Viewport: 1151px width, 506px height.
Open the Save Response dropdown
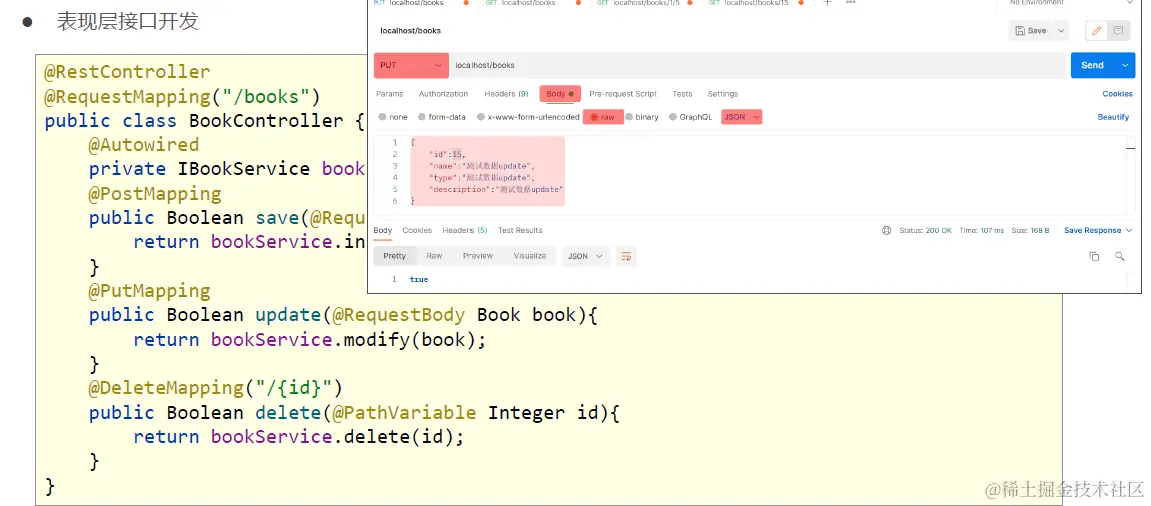(x=1097, y=231)
